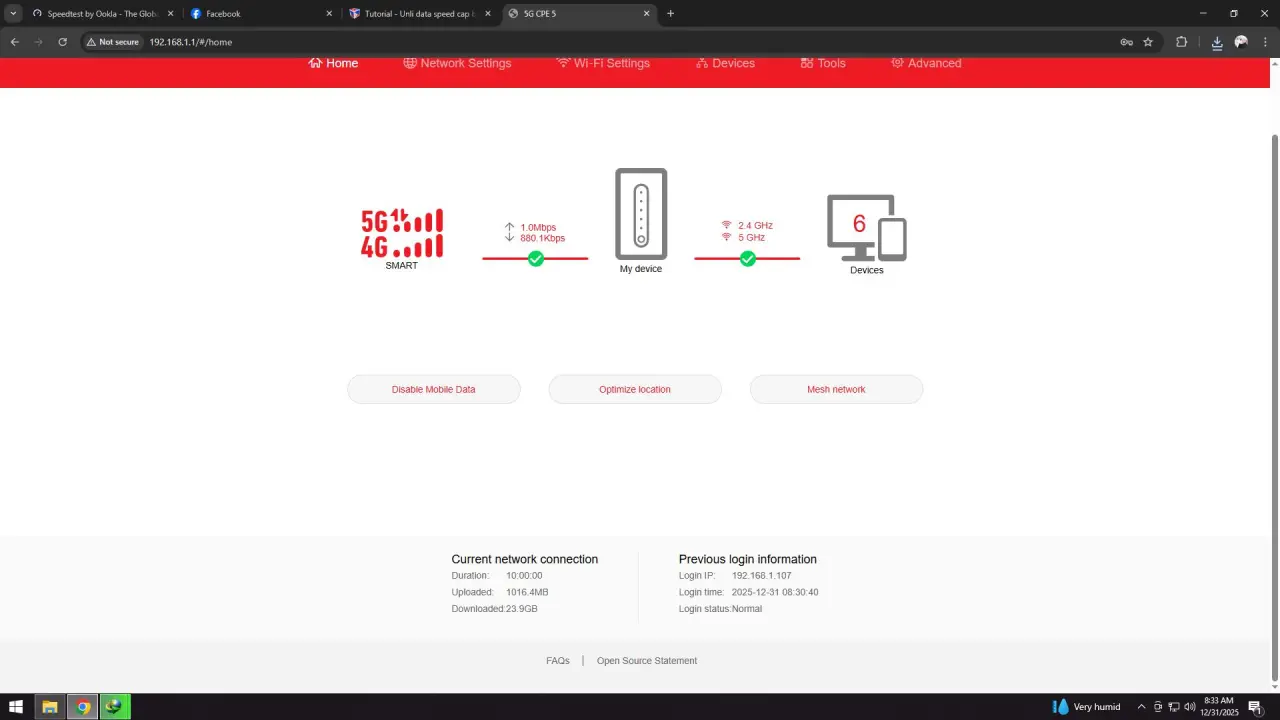This screenshot has width=1280, height=720.
Task: Click the connected devices icon showing 6
Action: click(x=867, y=227)
